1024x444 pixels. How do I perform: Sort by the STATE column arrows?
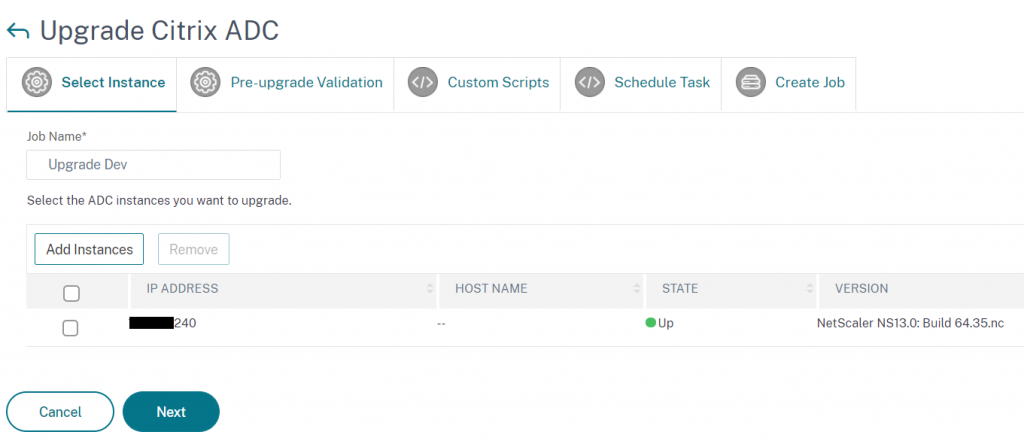pyautogui.click(x=810, y=289)
